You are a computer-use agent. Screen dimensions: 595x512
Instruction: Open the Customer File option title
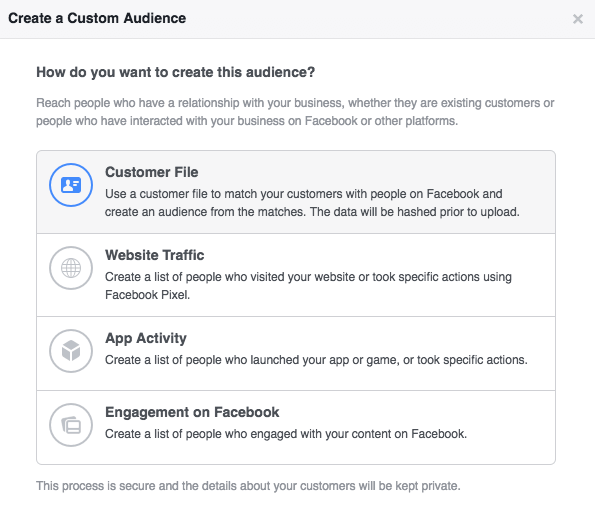point(151,172)
